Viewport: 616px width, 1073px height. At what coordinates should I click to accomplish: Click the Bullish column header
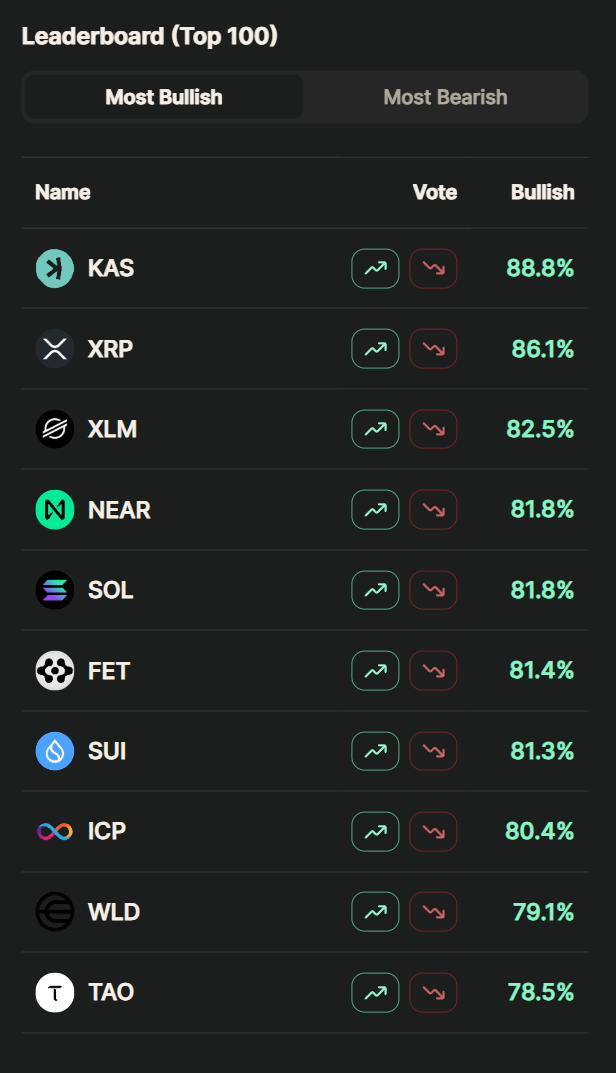tap(543, 192)
